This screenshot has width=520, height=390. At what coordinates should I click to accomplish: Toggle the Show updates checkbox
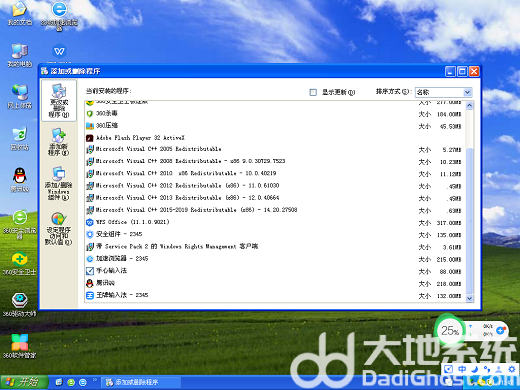tap(313, 92)
